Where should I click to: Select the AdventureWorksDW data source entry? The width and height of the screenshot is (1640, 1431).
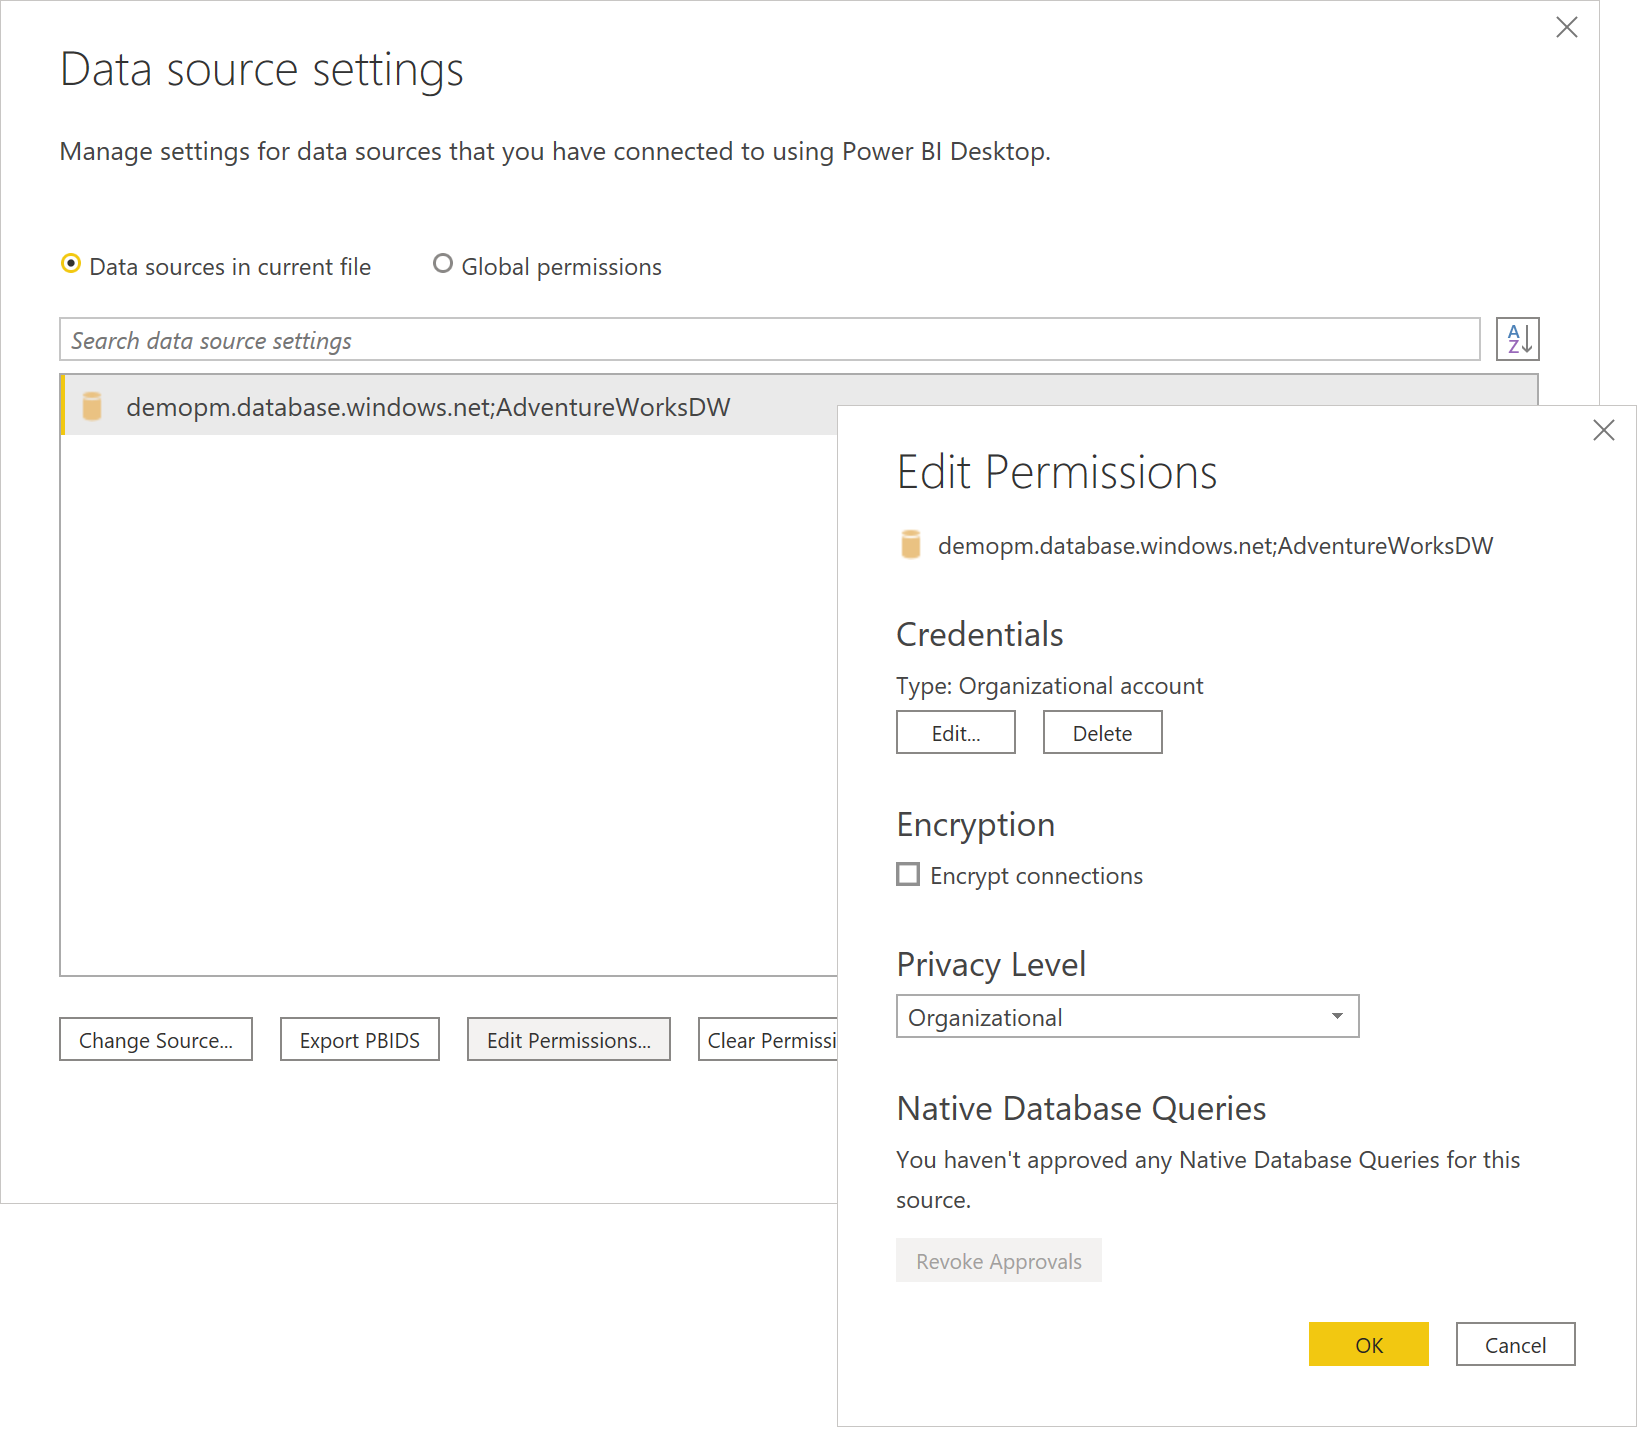coord(428,406)
